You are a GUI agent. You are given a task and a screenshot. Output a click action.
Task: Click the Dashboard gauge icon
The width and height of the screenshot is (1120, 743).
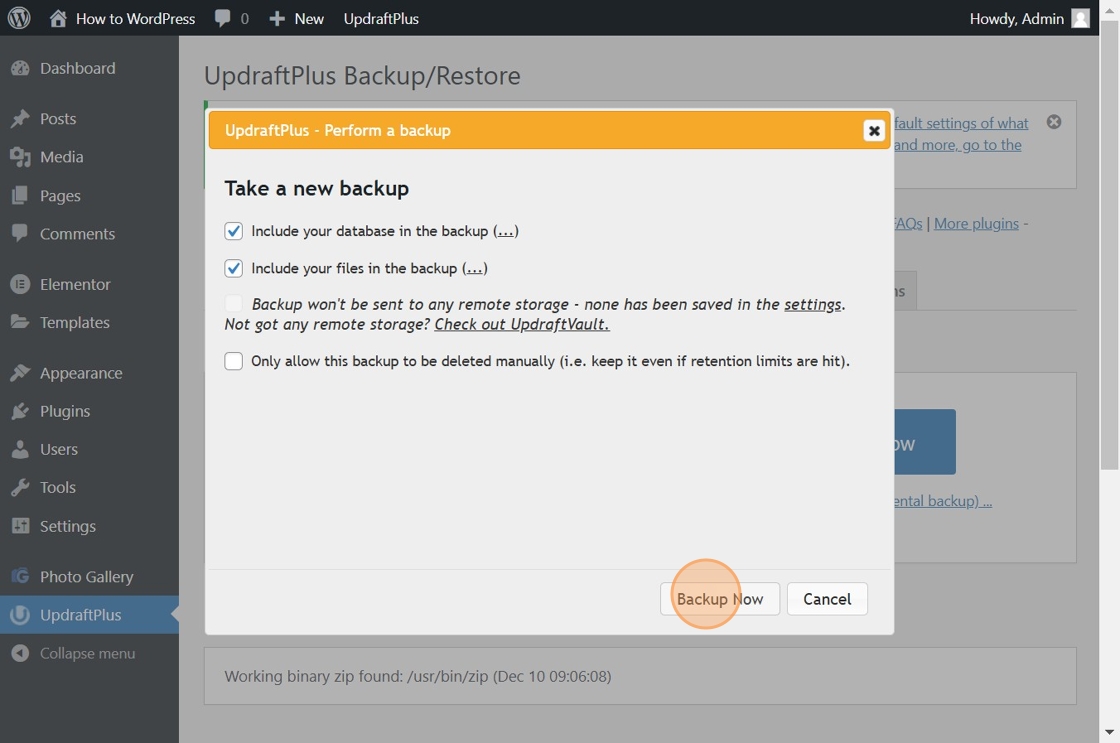point(20,69)
